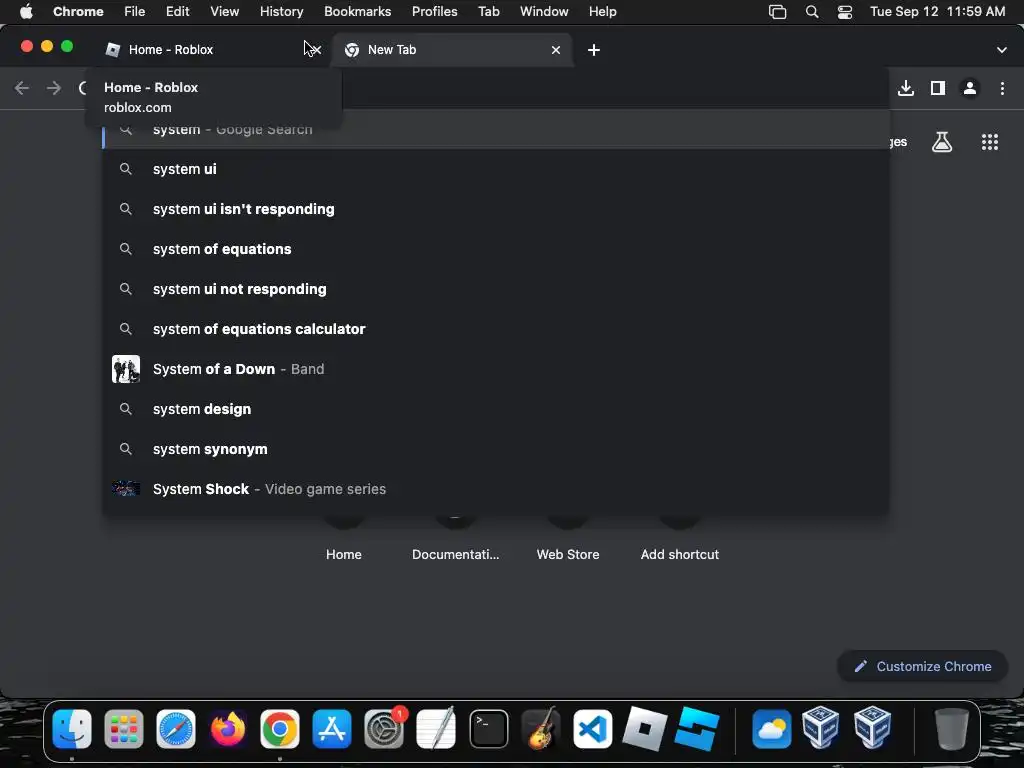Open TextEdit from the Dock
Viewport: 1024px width, 768px height.
click(x=436, y=728)
